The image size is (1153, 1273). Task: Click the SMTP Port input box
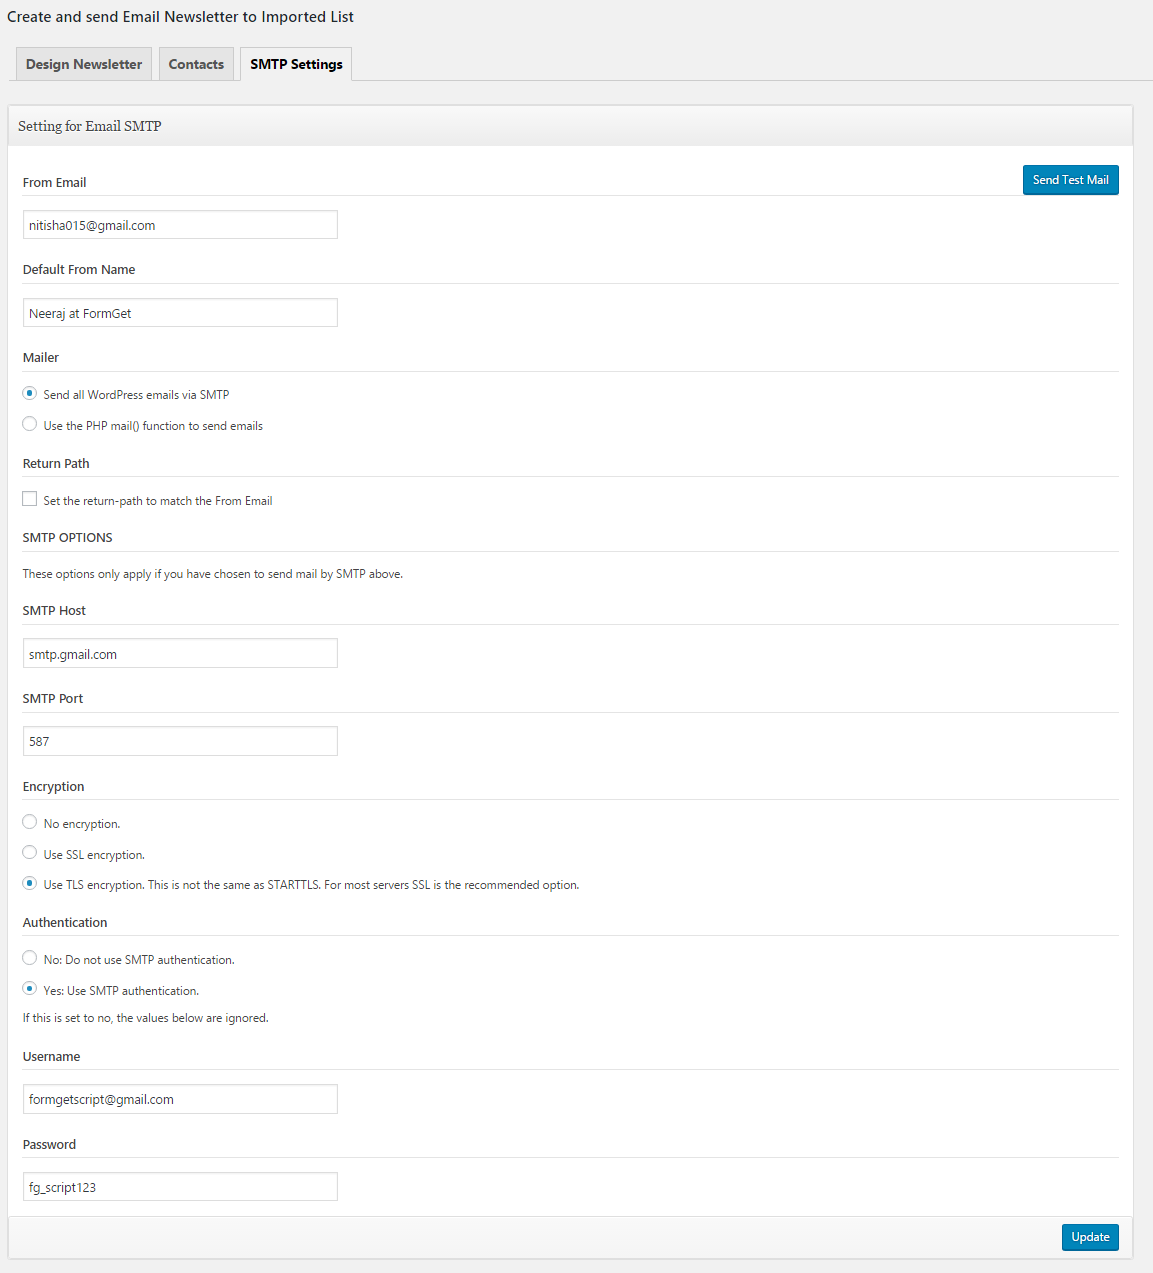tap(180, 741)
